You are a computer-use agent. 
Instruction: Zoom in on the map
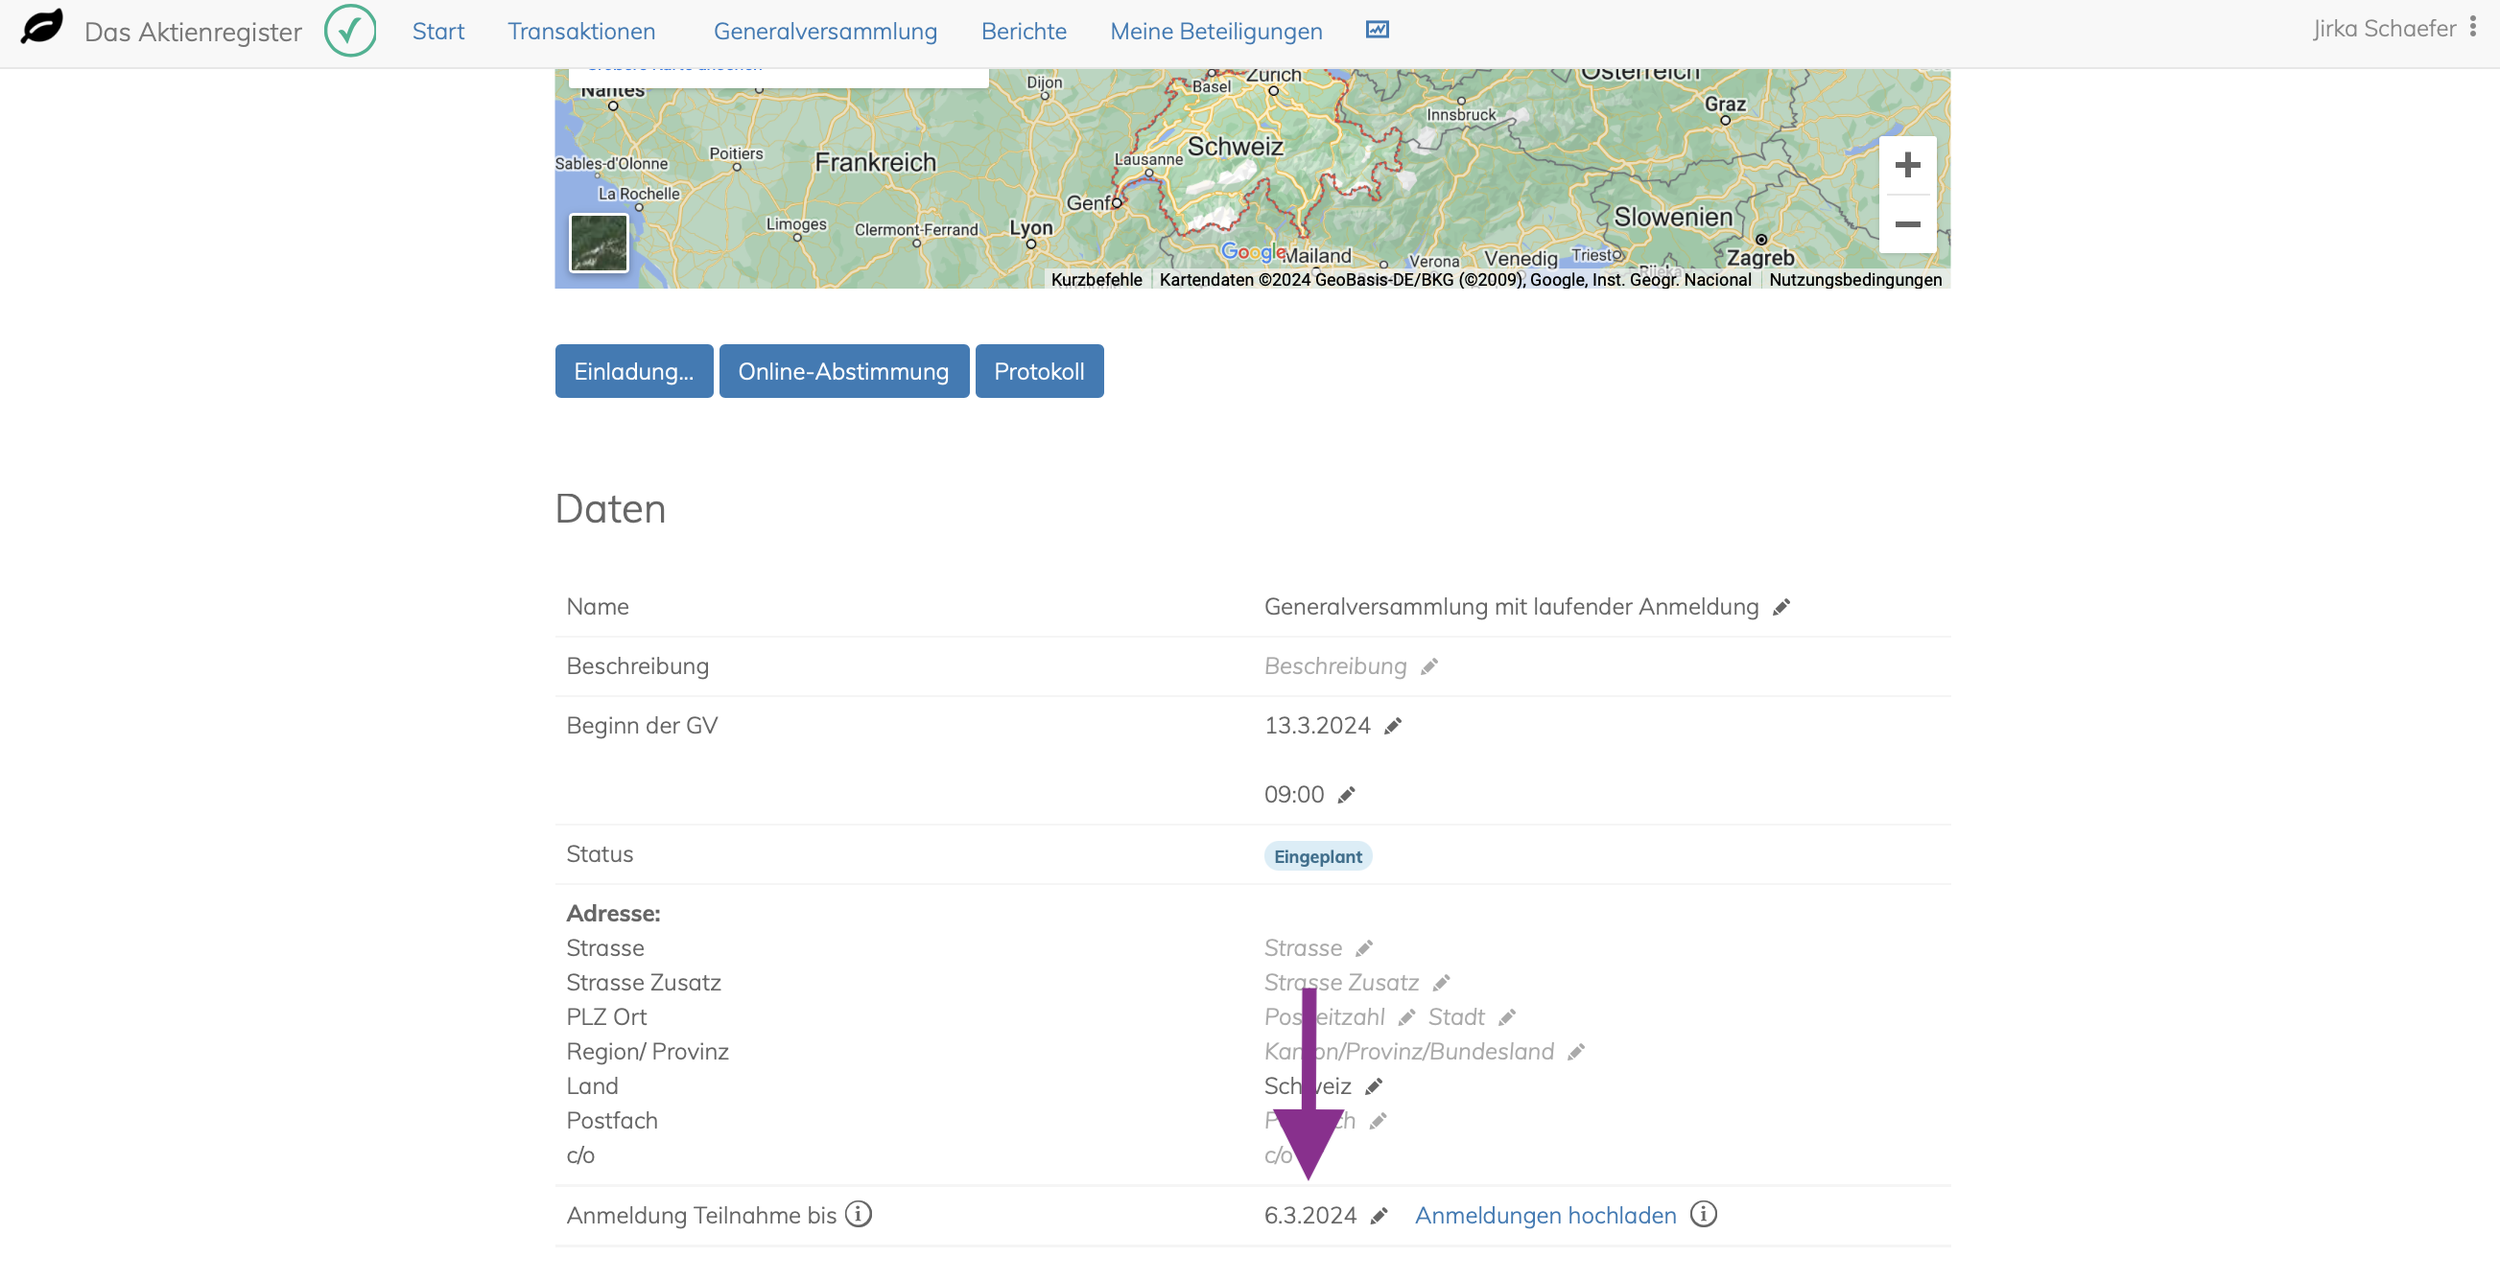click(1907, 165)
